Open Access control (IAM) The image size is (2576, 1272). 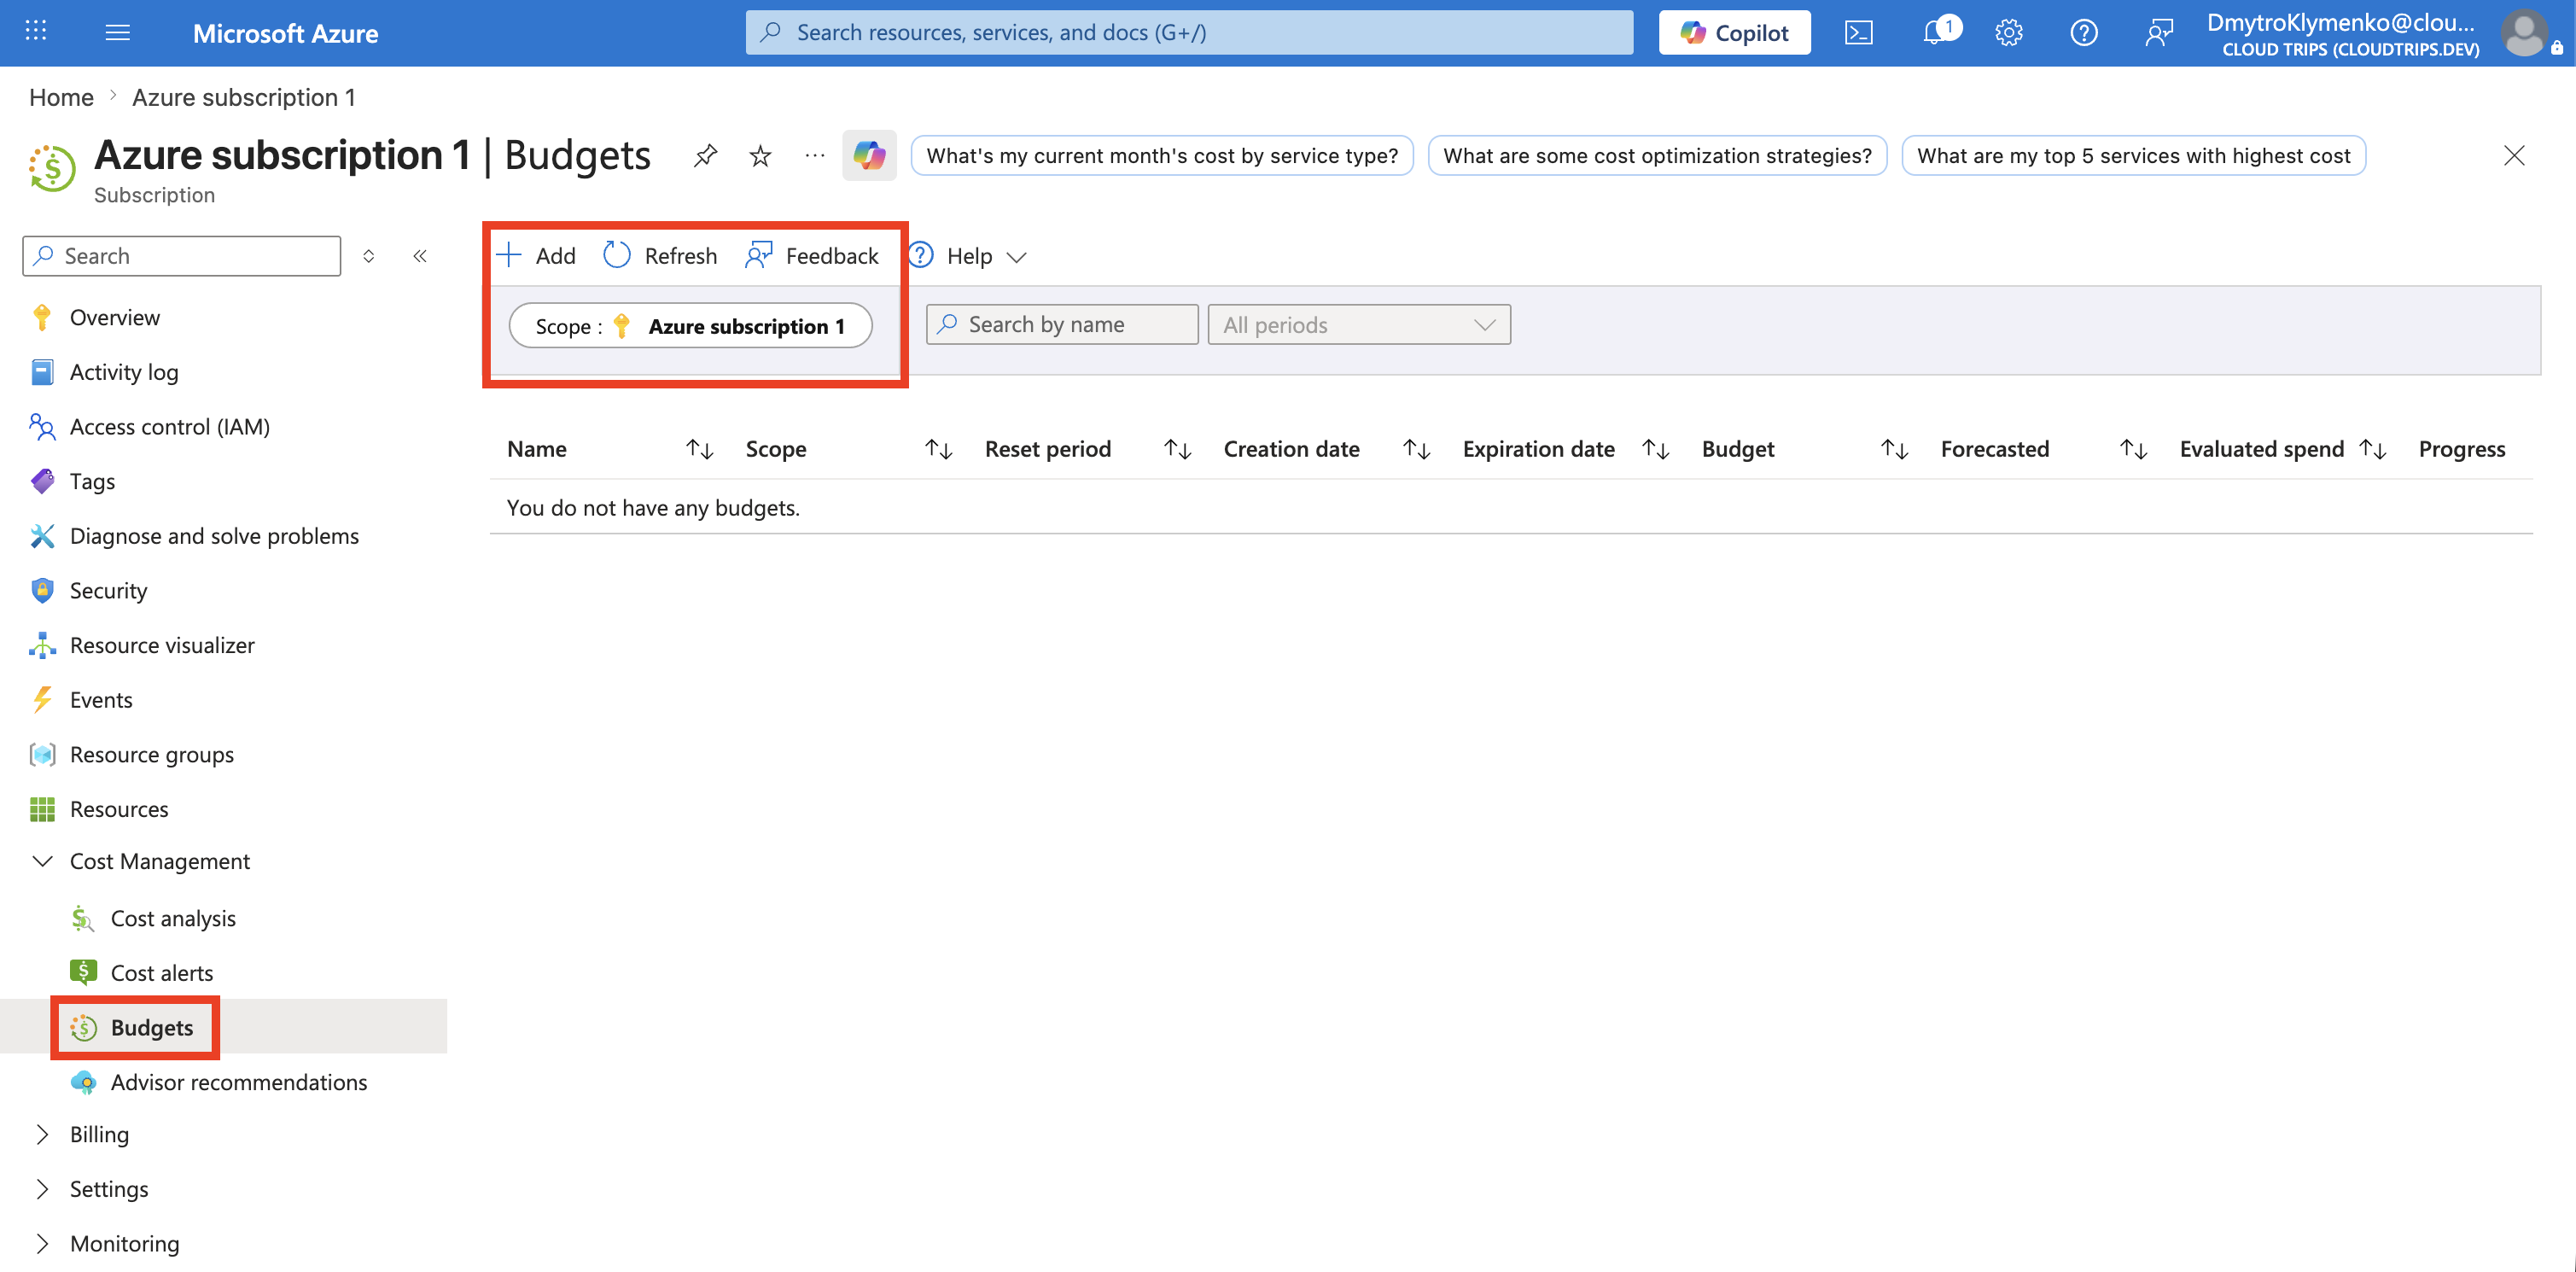pyautogui.click(x=169, y=427)
